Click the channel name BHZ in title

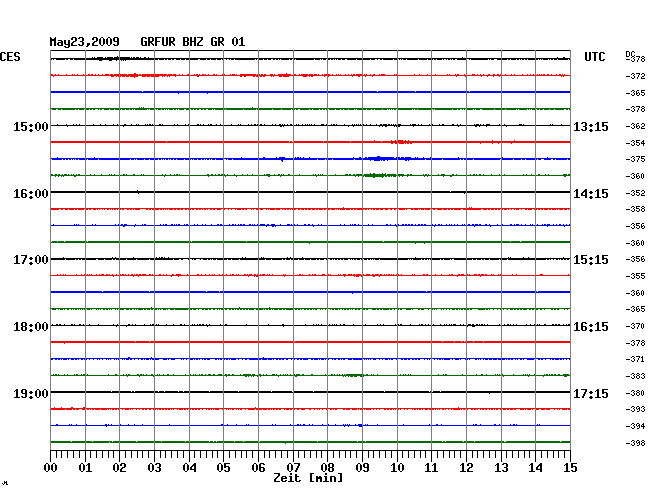click(x=193, y=42)
